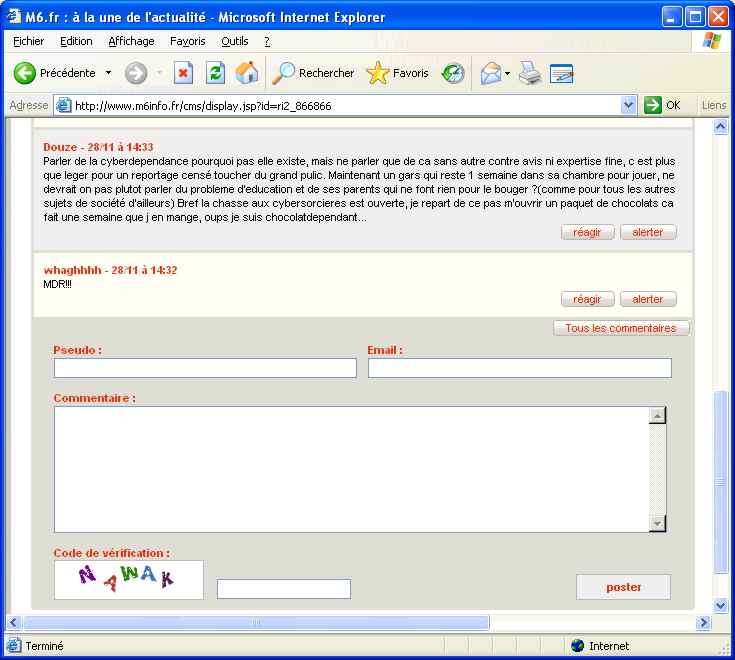Focus the Pseudo input field
The image size is (735, 660).
click(205, 368)
